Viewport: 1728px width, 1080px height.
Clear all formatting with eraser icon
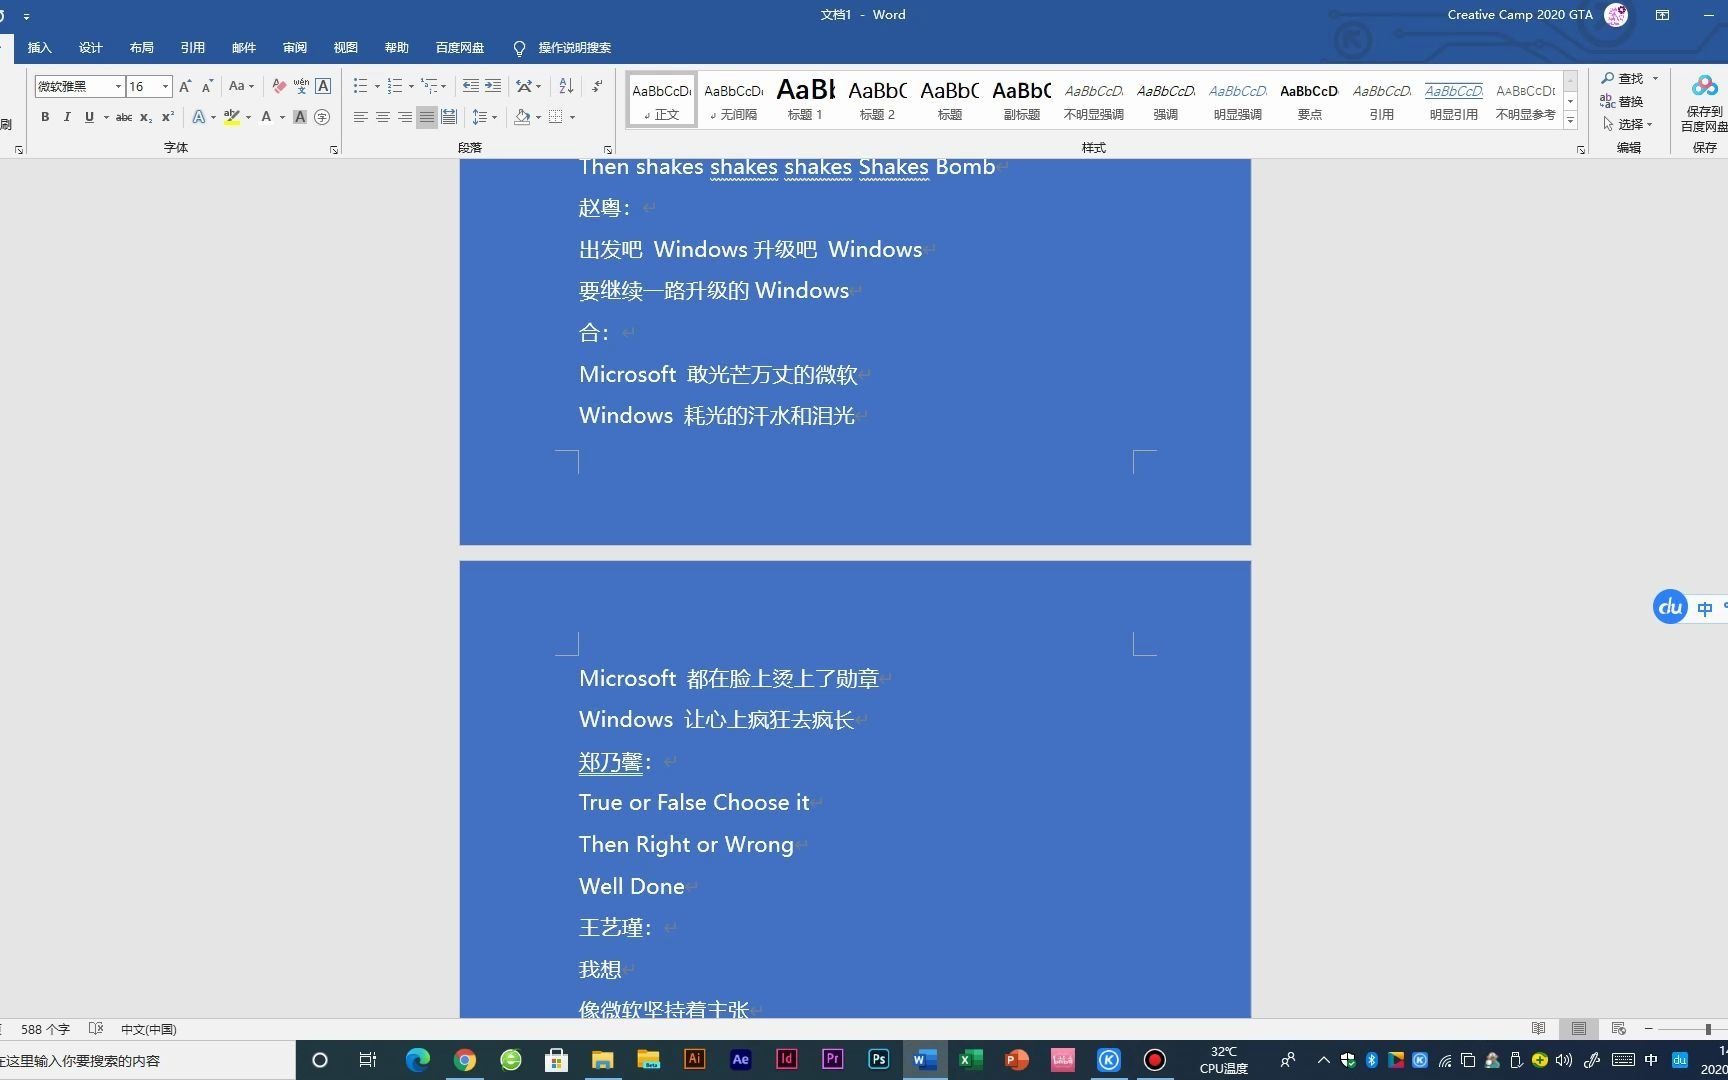click(279, 86)
